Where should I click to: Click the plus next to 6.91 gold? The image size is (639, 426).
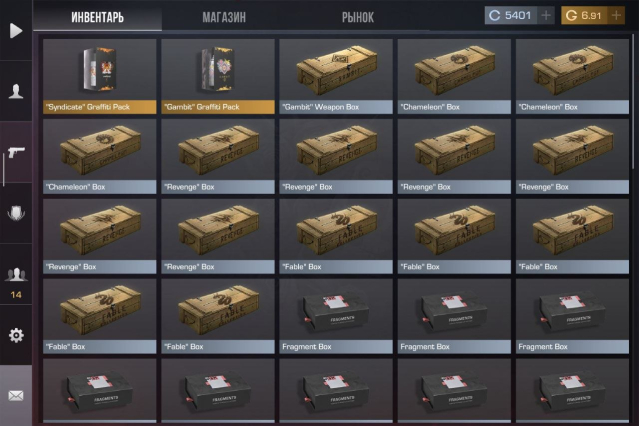[616, 15]
